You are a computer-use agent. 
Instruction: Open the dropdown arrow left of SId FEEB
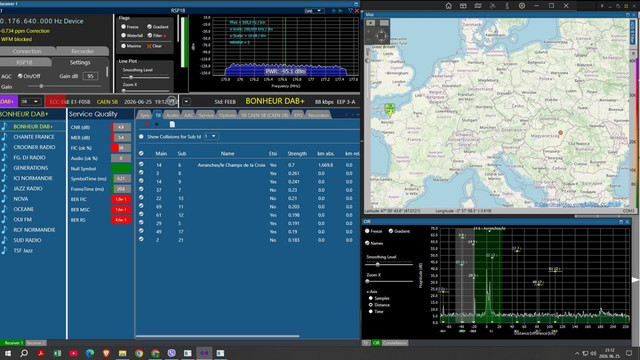click(186, 101)
